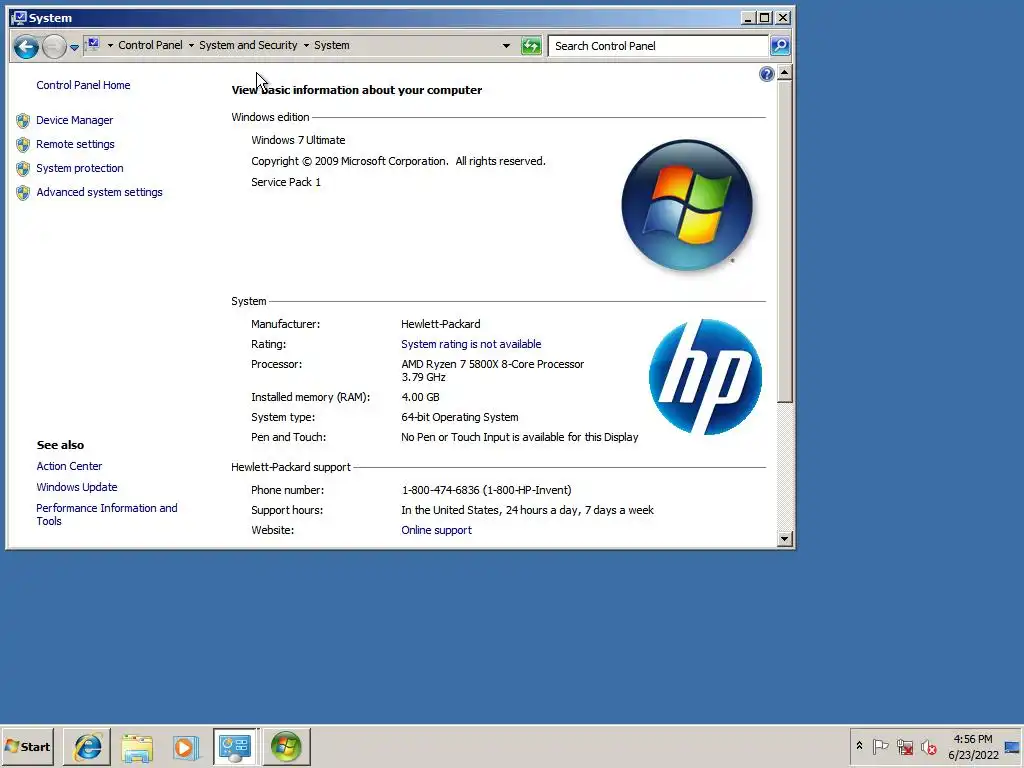Screen dimensions: 1024x768
Task: Open Windows Update under See also
Action: click(76, 487)
